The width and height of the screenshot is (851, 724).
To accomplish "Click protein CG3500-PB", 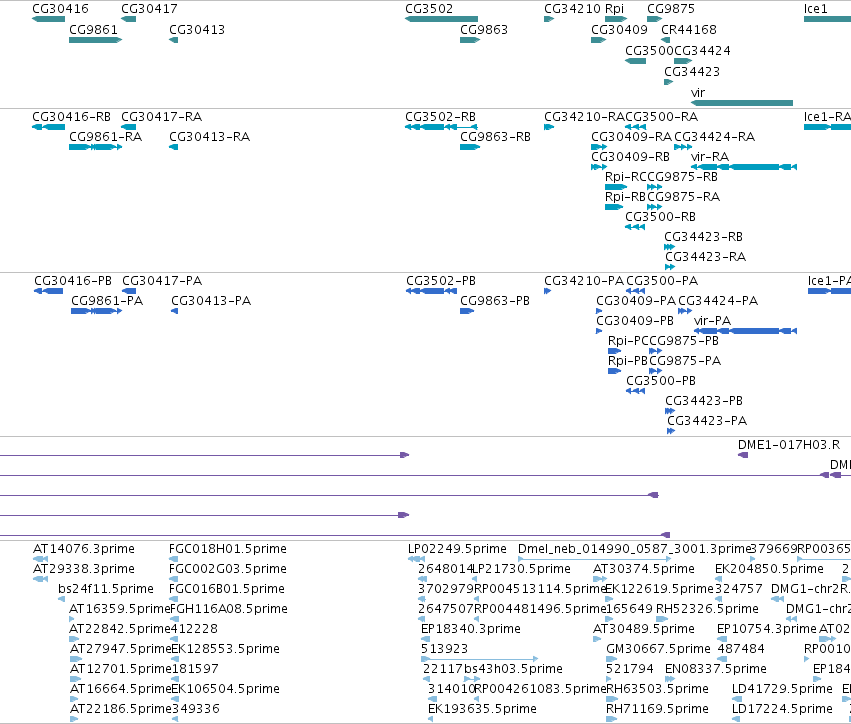I will pyautogui.click(x=661, y=381).
